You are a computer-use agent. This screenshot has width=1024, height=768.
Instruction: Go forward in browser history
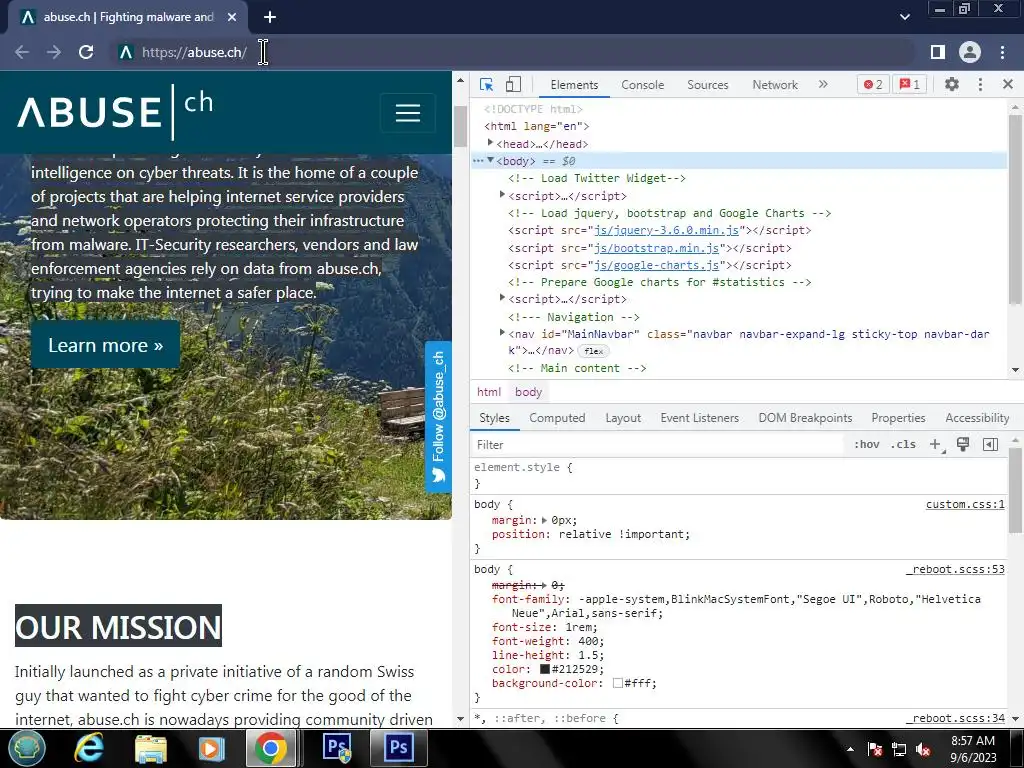coord(54,52)
